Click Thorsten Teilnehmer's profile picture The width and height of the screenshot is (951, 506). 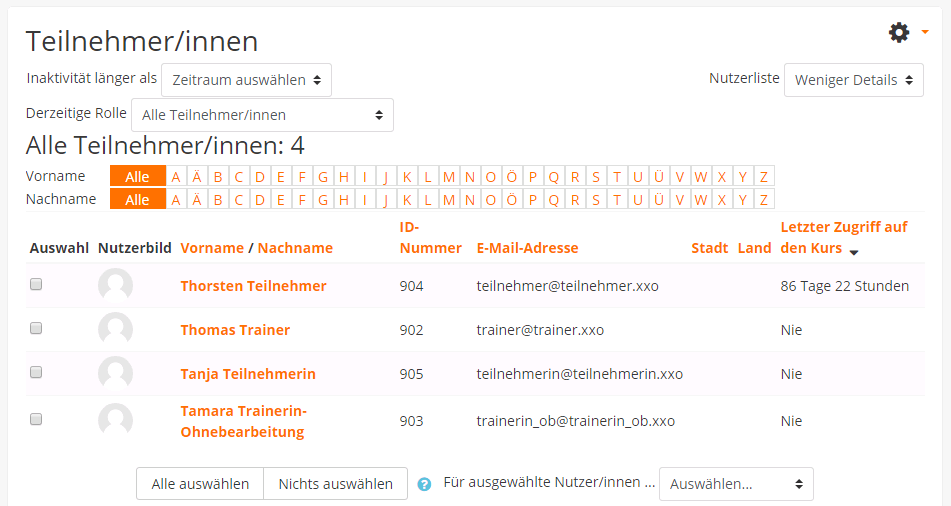[115, 286]
